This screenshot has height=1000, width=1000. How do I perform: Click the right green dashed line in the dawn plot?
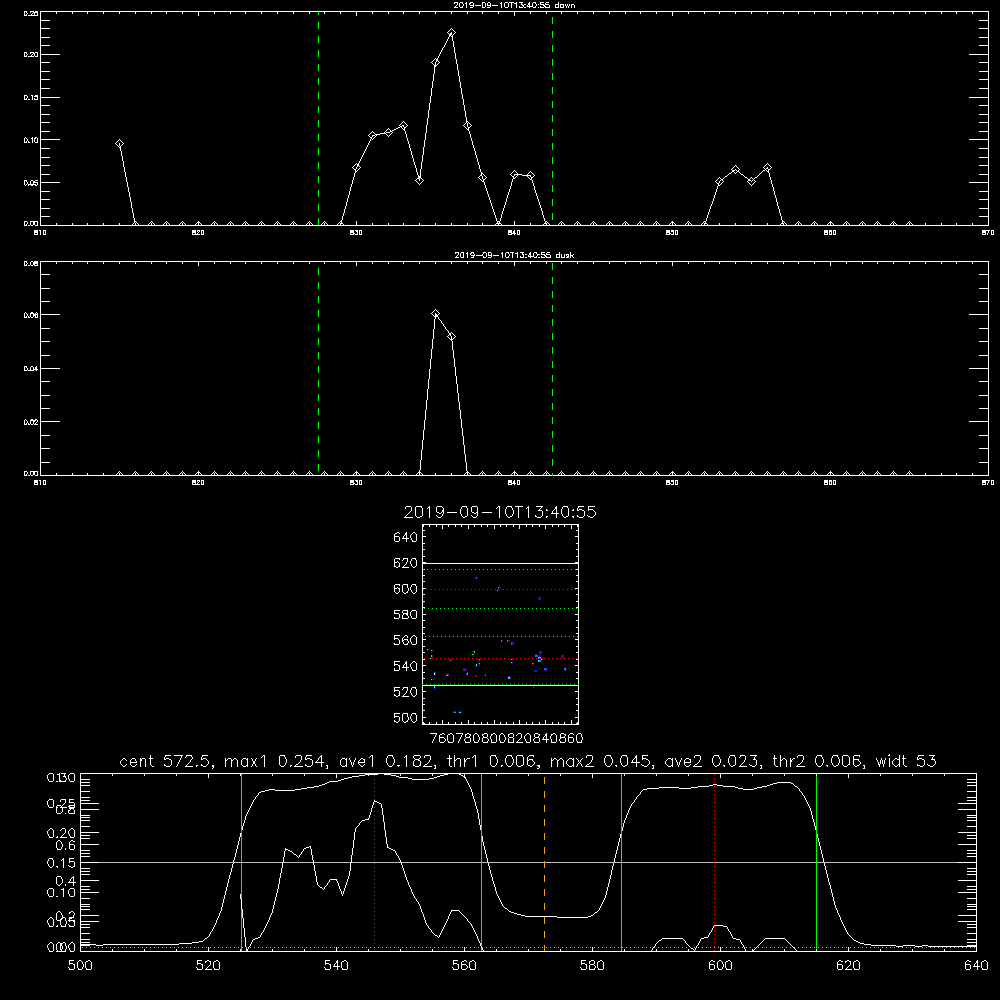tap(552, 118)
